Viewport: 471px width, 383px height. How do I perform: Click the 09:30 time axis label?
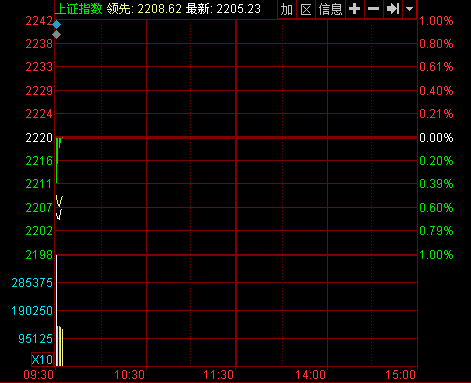point(39,375)
